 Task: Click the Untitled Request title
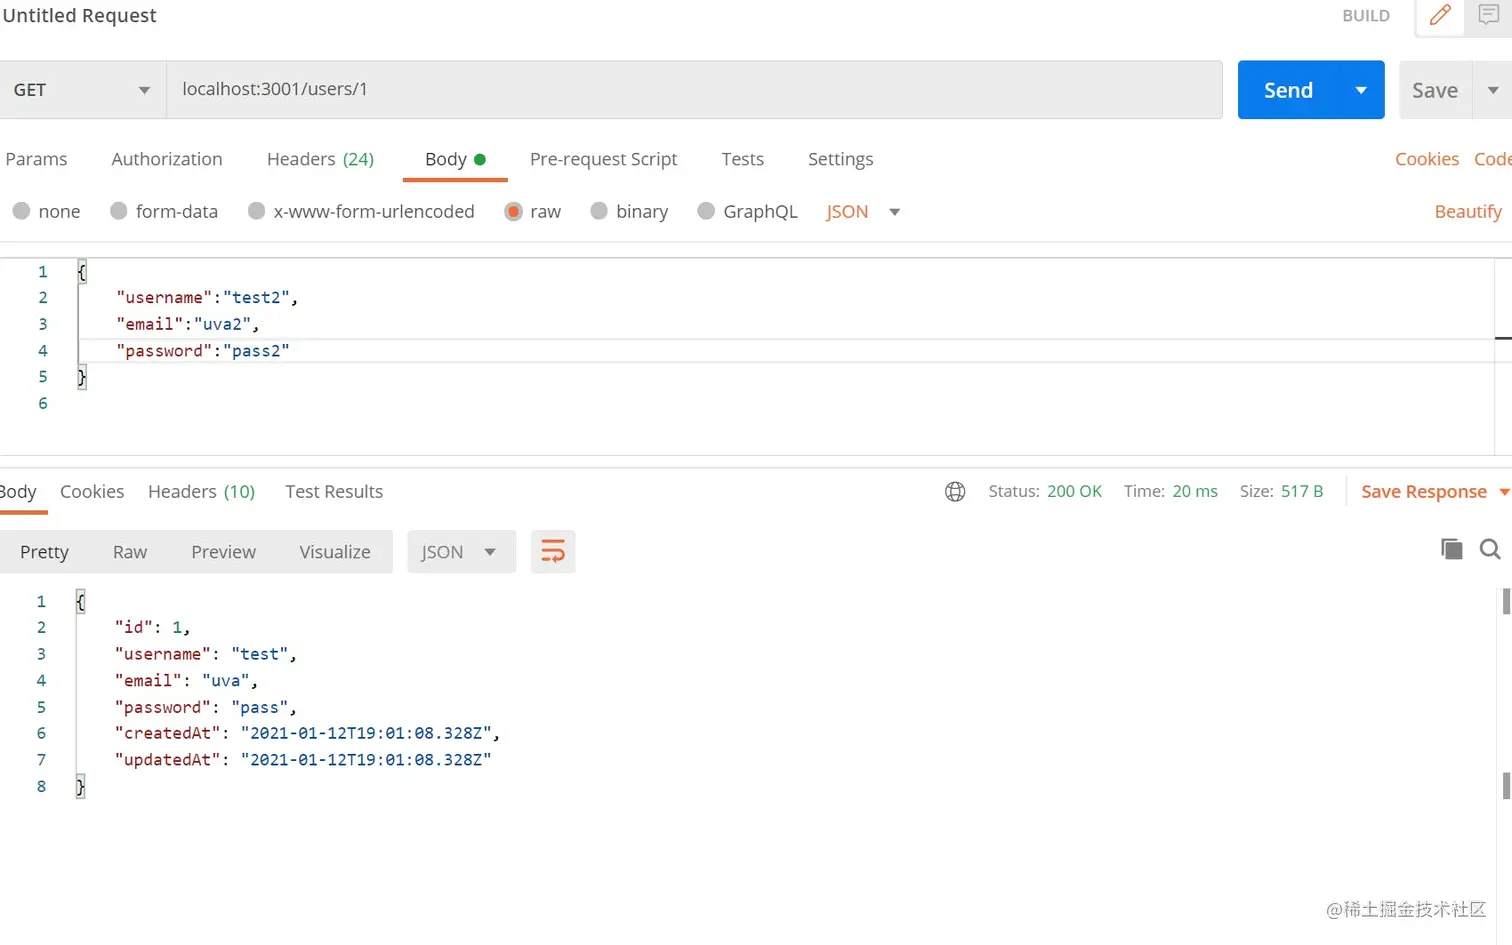(79, 15)
